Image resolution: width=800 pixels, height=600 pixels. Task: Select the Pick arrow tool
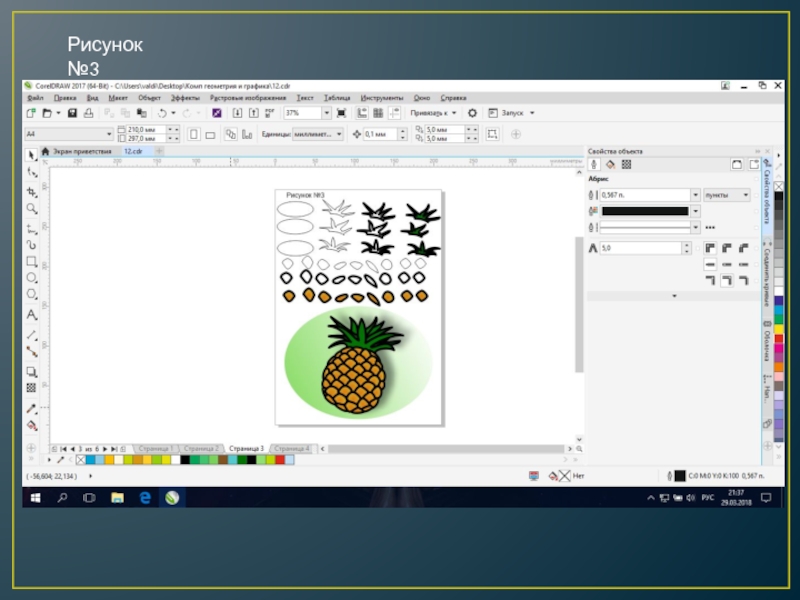[x=32, y=155]
